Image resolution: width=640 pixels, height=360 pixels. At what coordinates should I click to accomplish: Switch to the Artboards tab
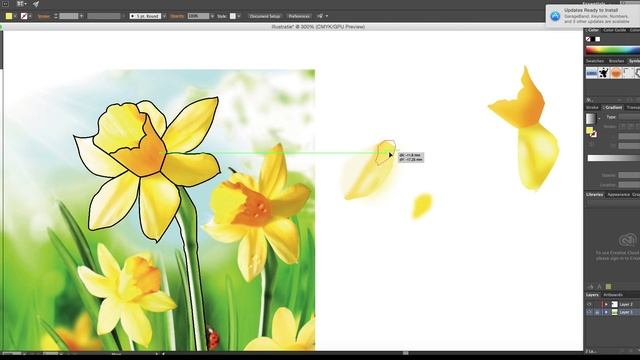click(613, 295)
